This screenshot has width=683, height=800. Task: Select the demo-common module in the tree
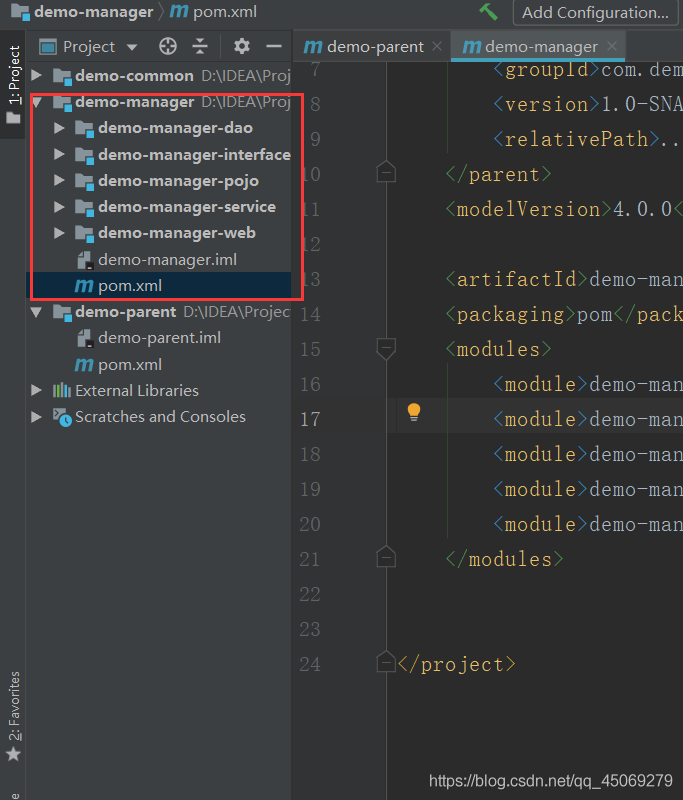134,76
